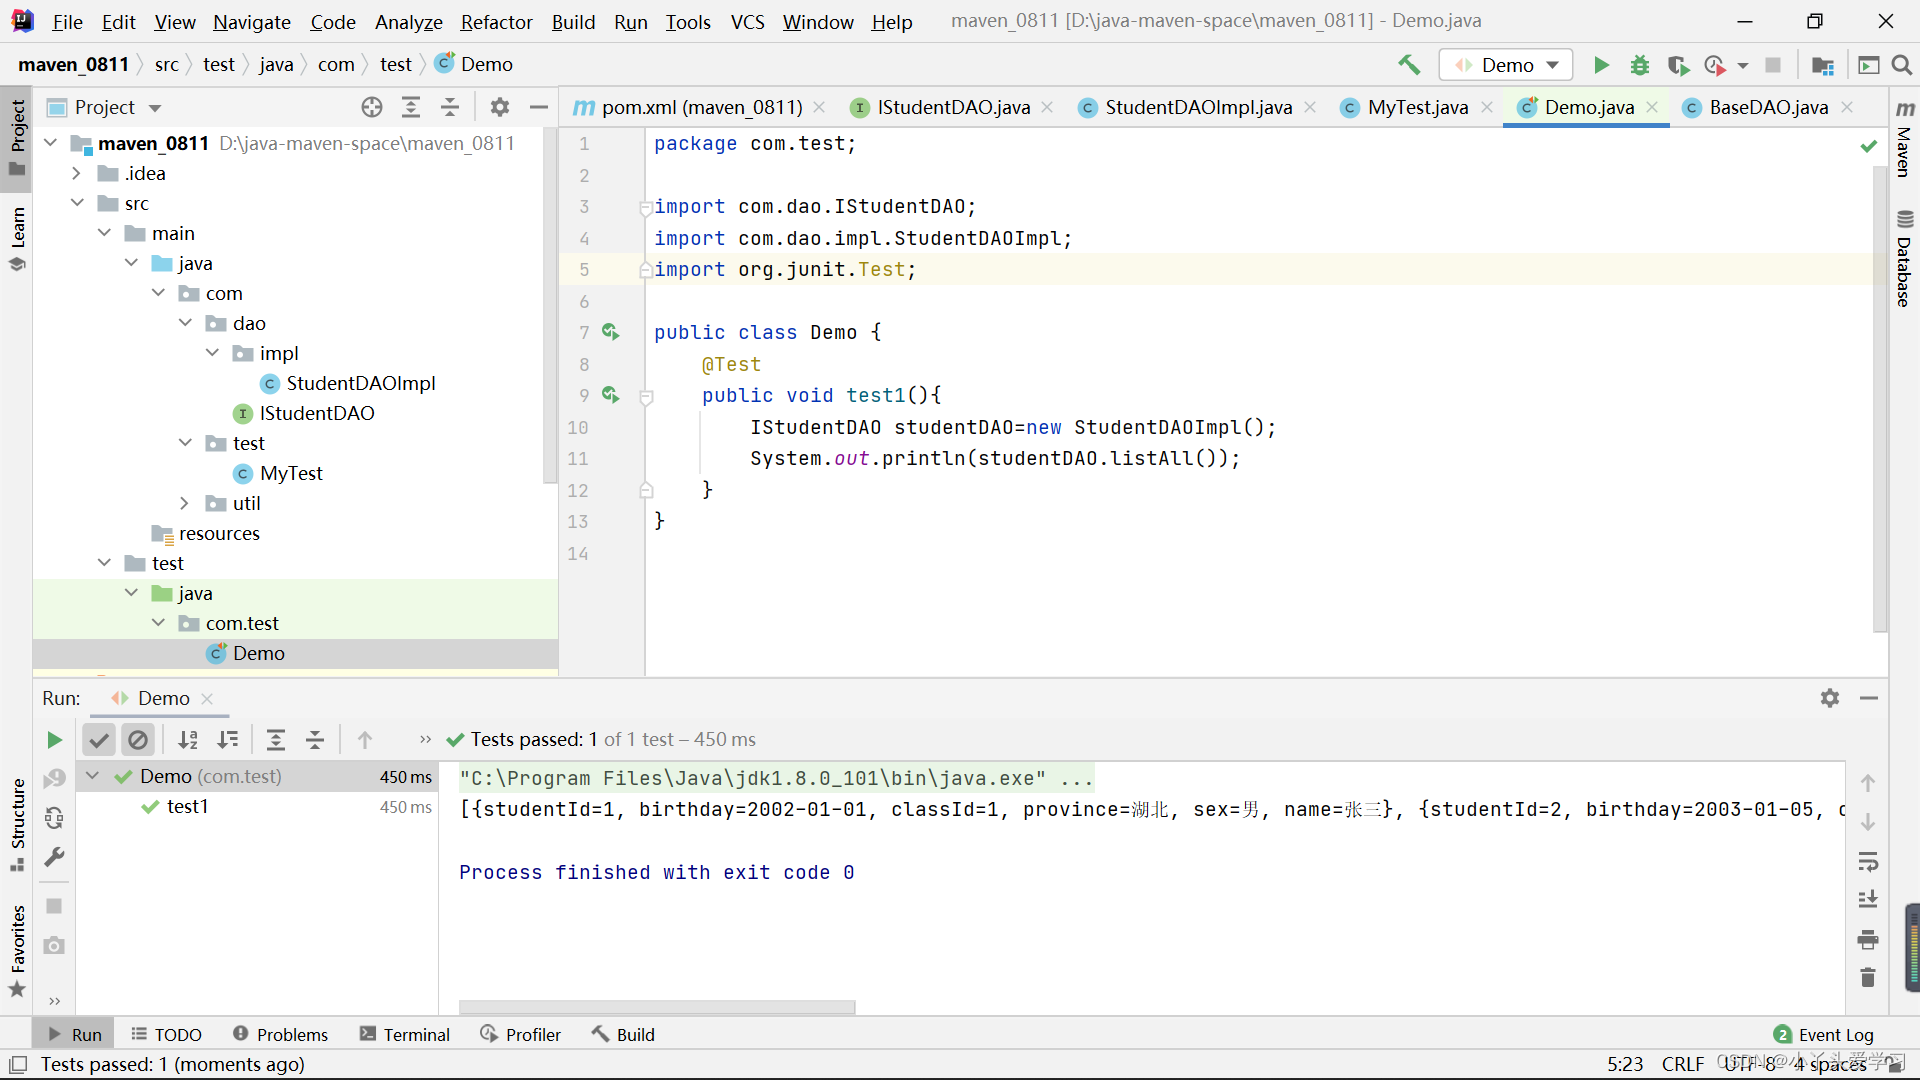Click CRLF line separator in status bar
Screen dimensions: 1920x1080
(x=1683, y=1064)
